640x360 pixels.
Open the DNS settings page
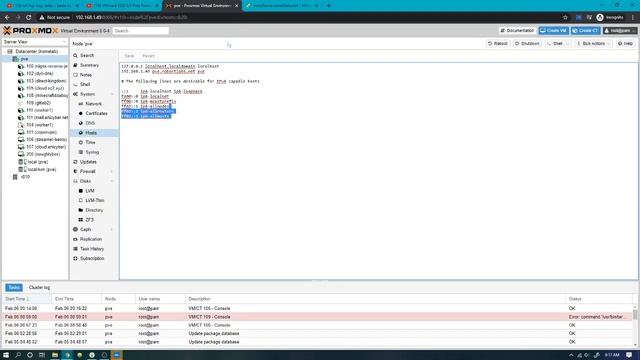click(x=90, y=123)
